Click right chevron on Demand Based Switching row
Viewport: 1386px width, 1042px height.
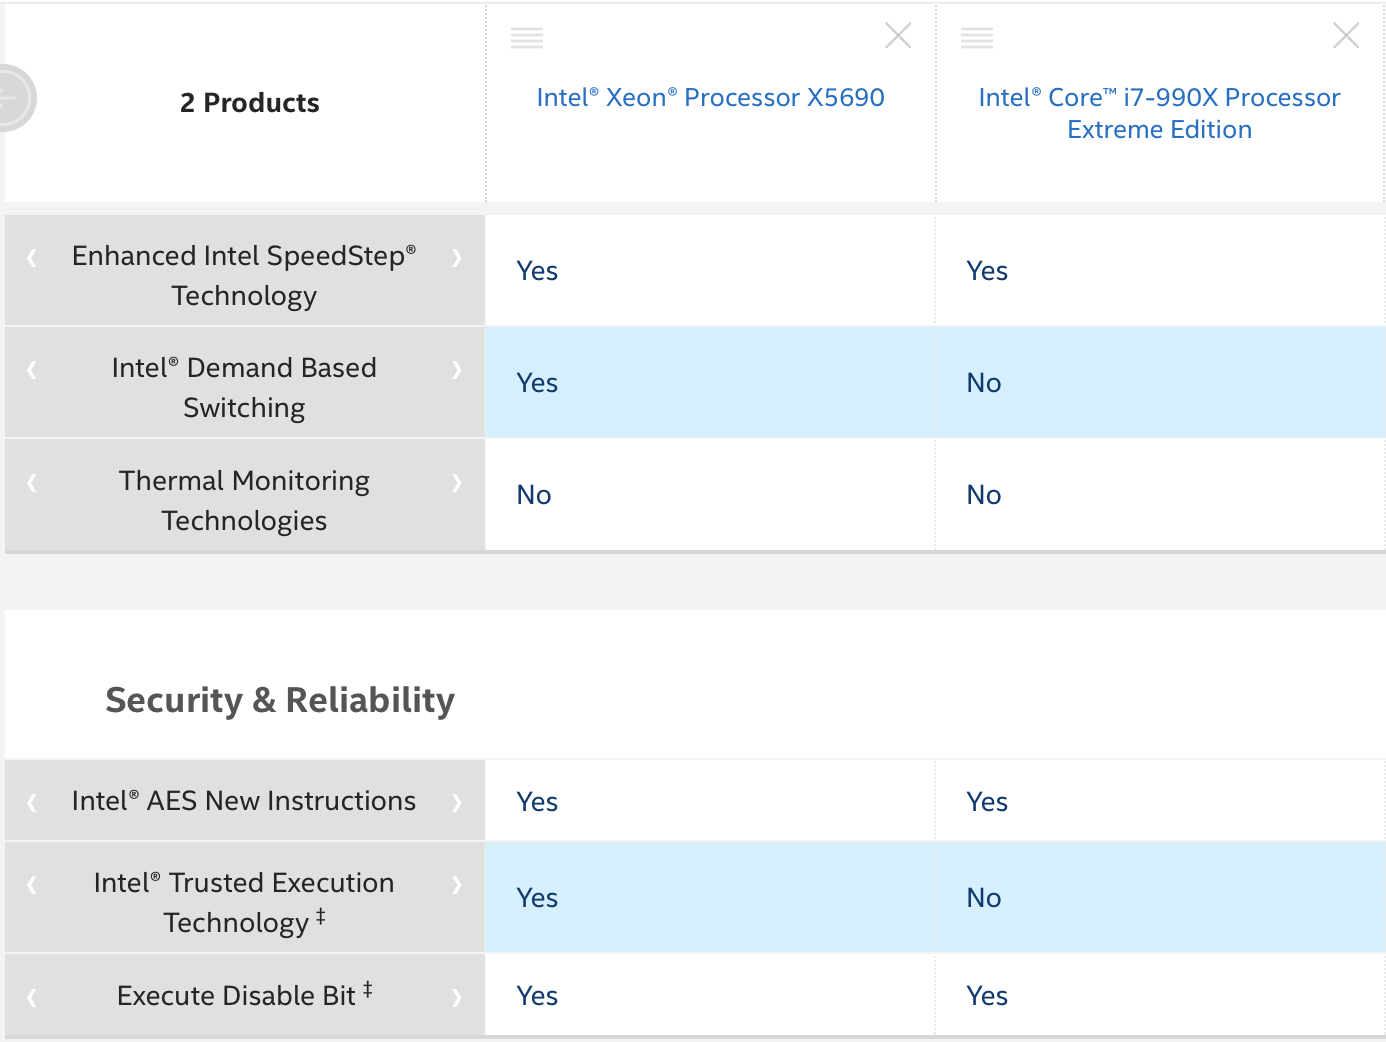(x=457, y=370)
